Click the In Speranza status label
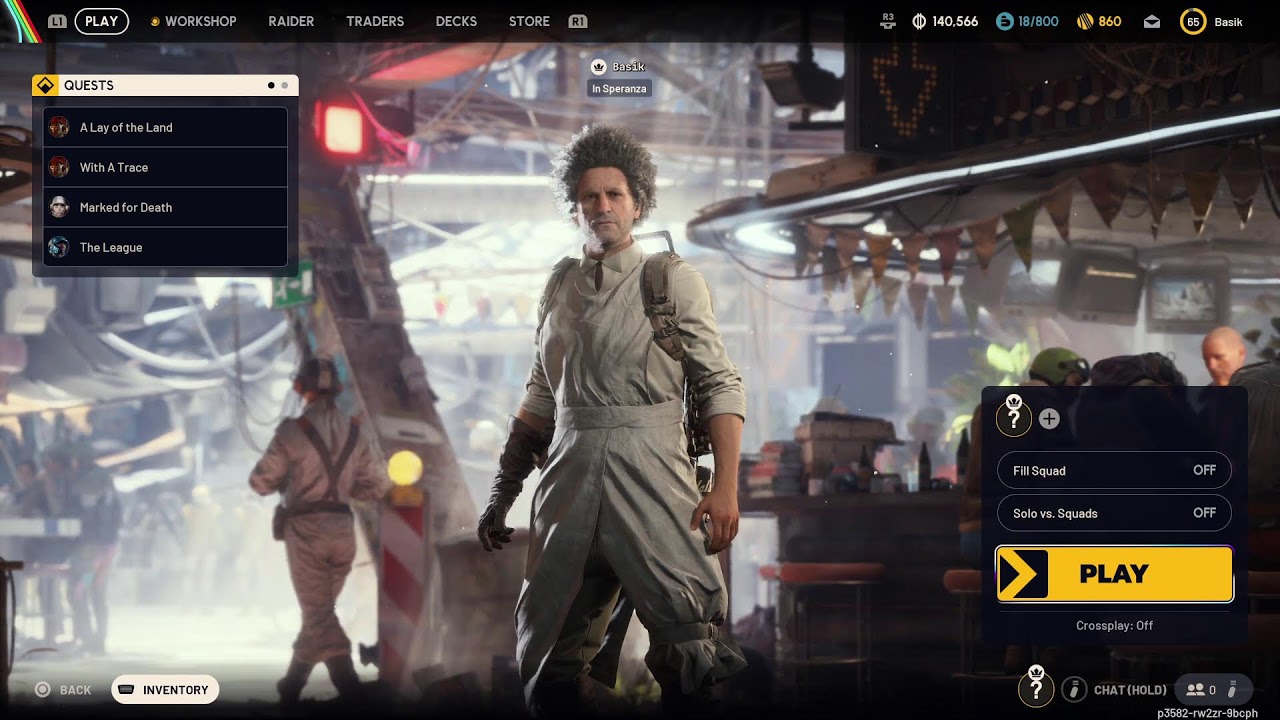The height and width of the screenshot is (720, 1280). pos(619,89)
